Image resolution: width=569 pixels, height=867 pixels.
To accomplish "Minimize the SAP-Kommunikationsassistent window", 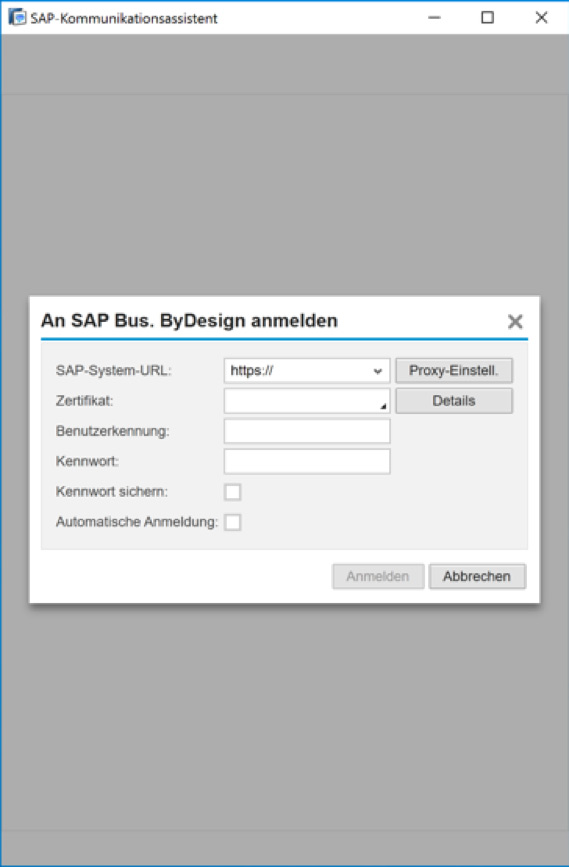I will [x=435, y=18].
